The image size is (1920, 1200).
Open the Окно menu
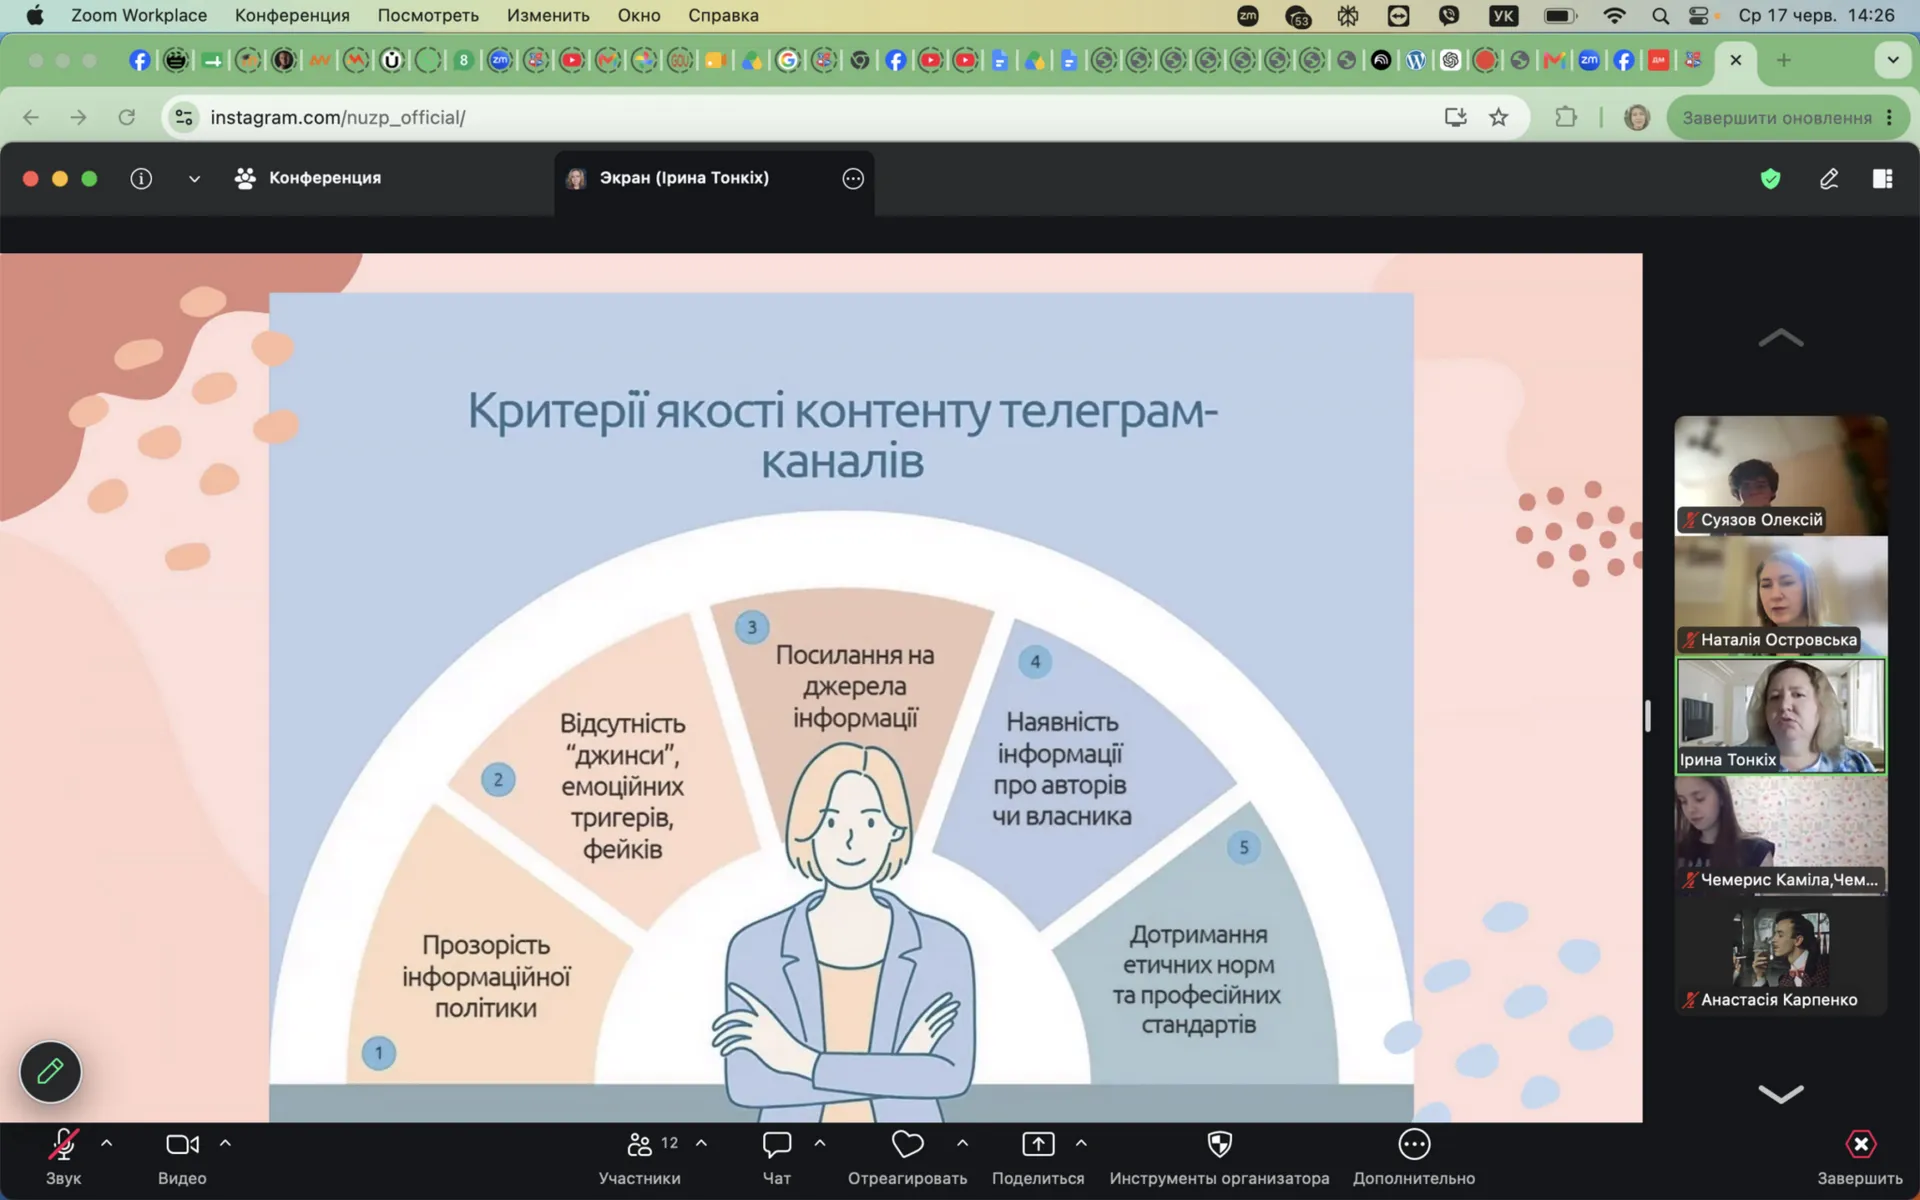coord(639,15)
